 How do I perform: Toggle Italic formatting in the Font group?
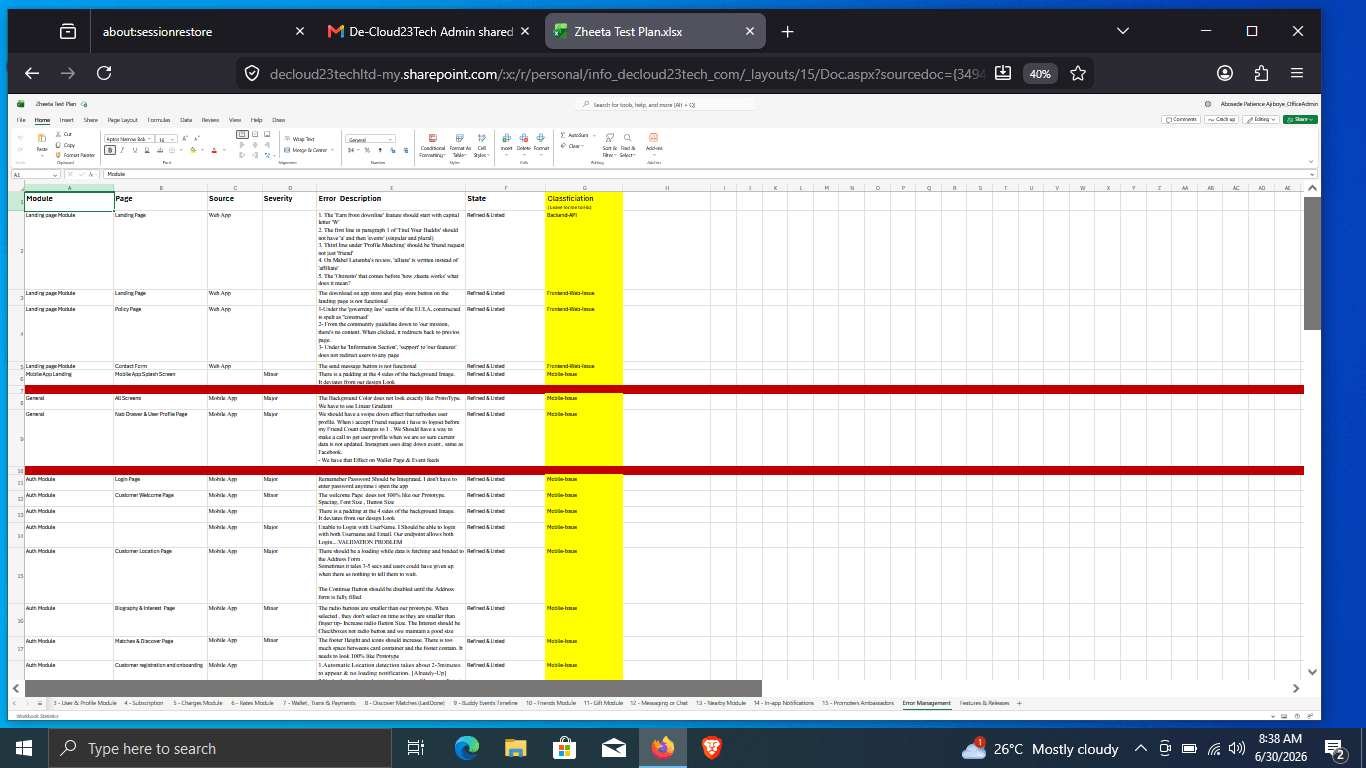tap(122, 150)
